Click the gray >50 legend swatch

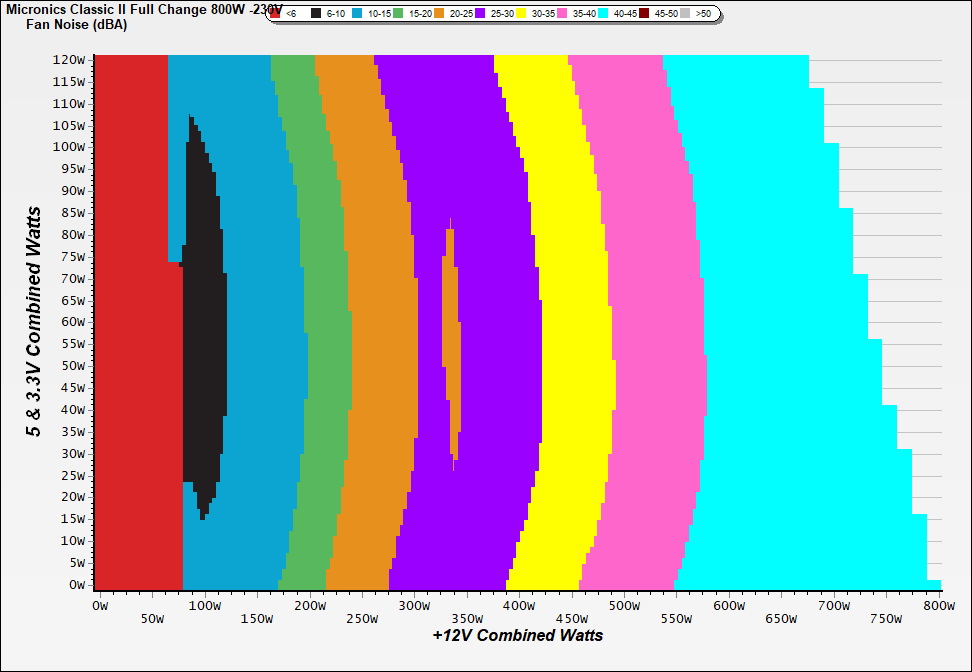tap(685, 14)
